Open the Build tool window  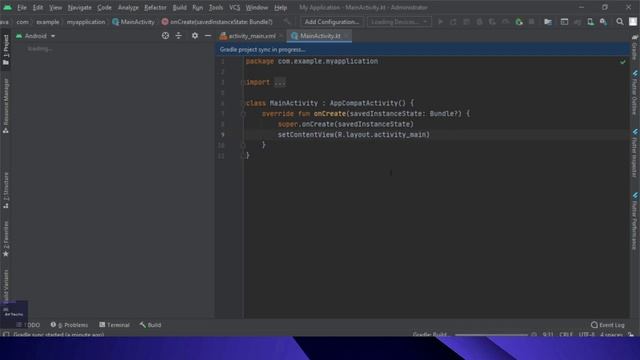150,325
